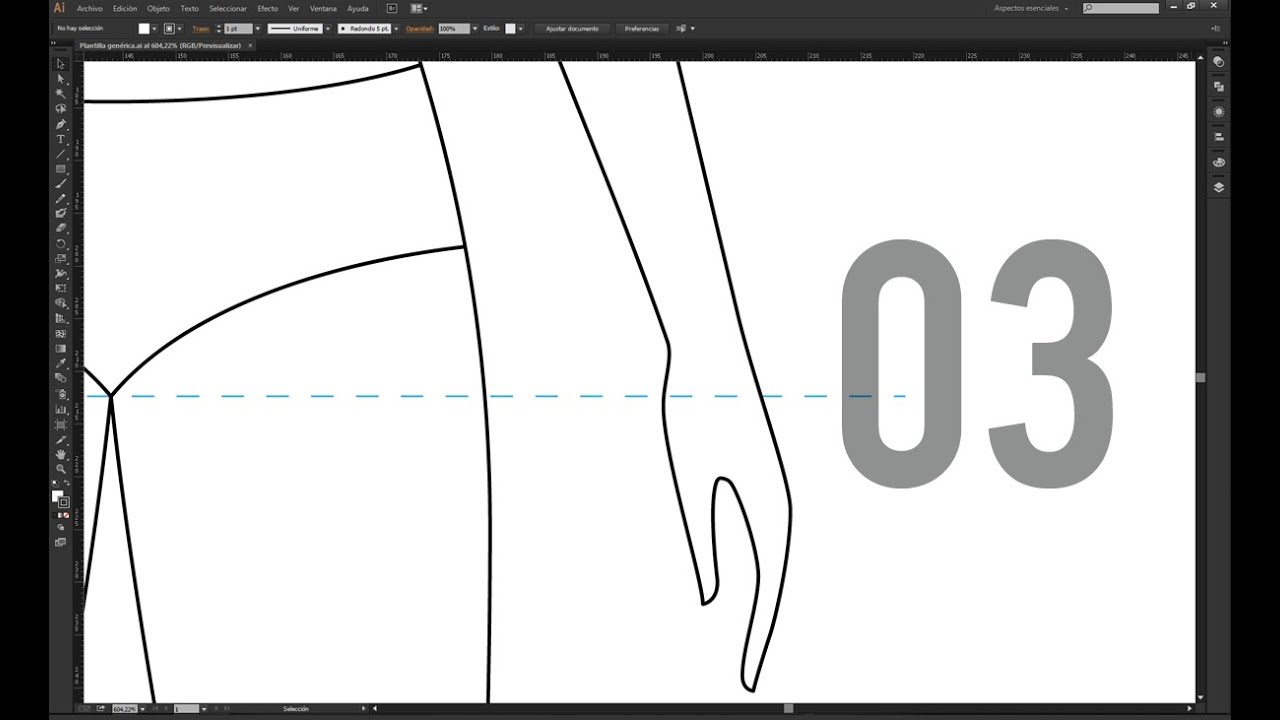
Task: Click the Preferencias button
Action: click(642, 29)
